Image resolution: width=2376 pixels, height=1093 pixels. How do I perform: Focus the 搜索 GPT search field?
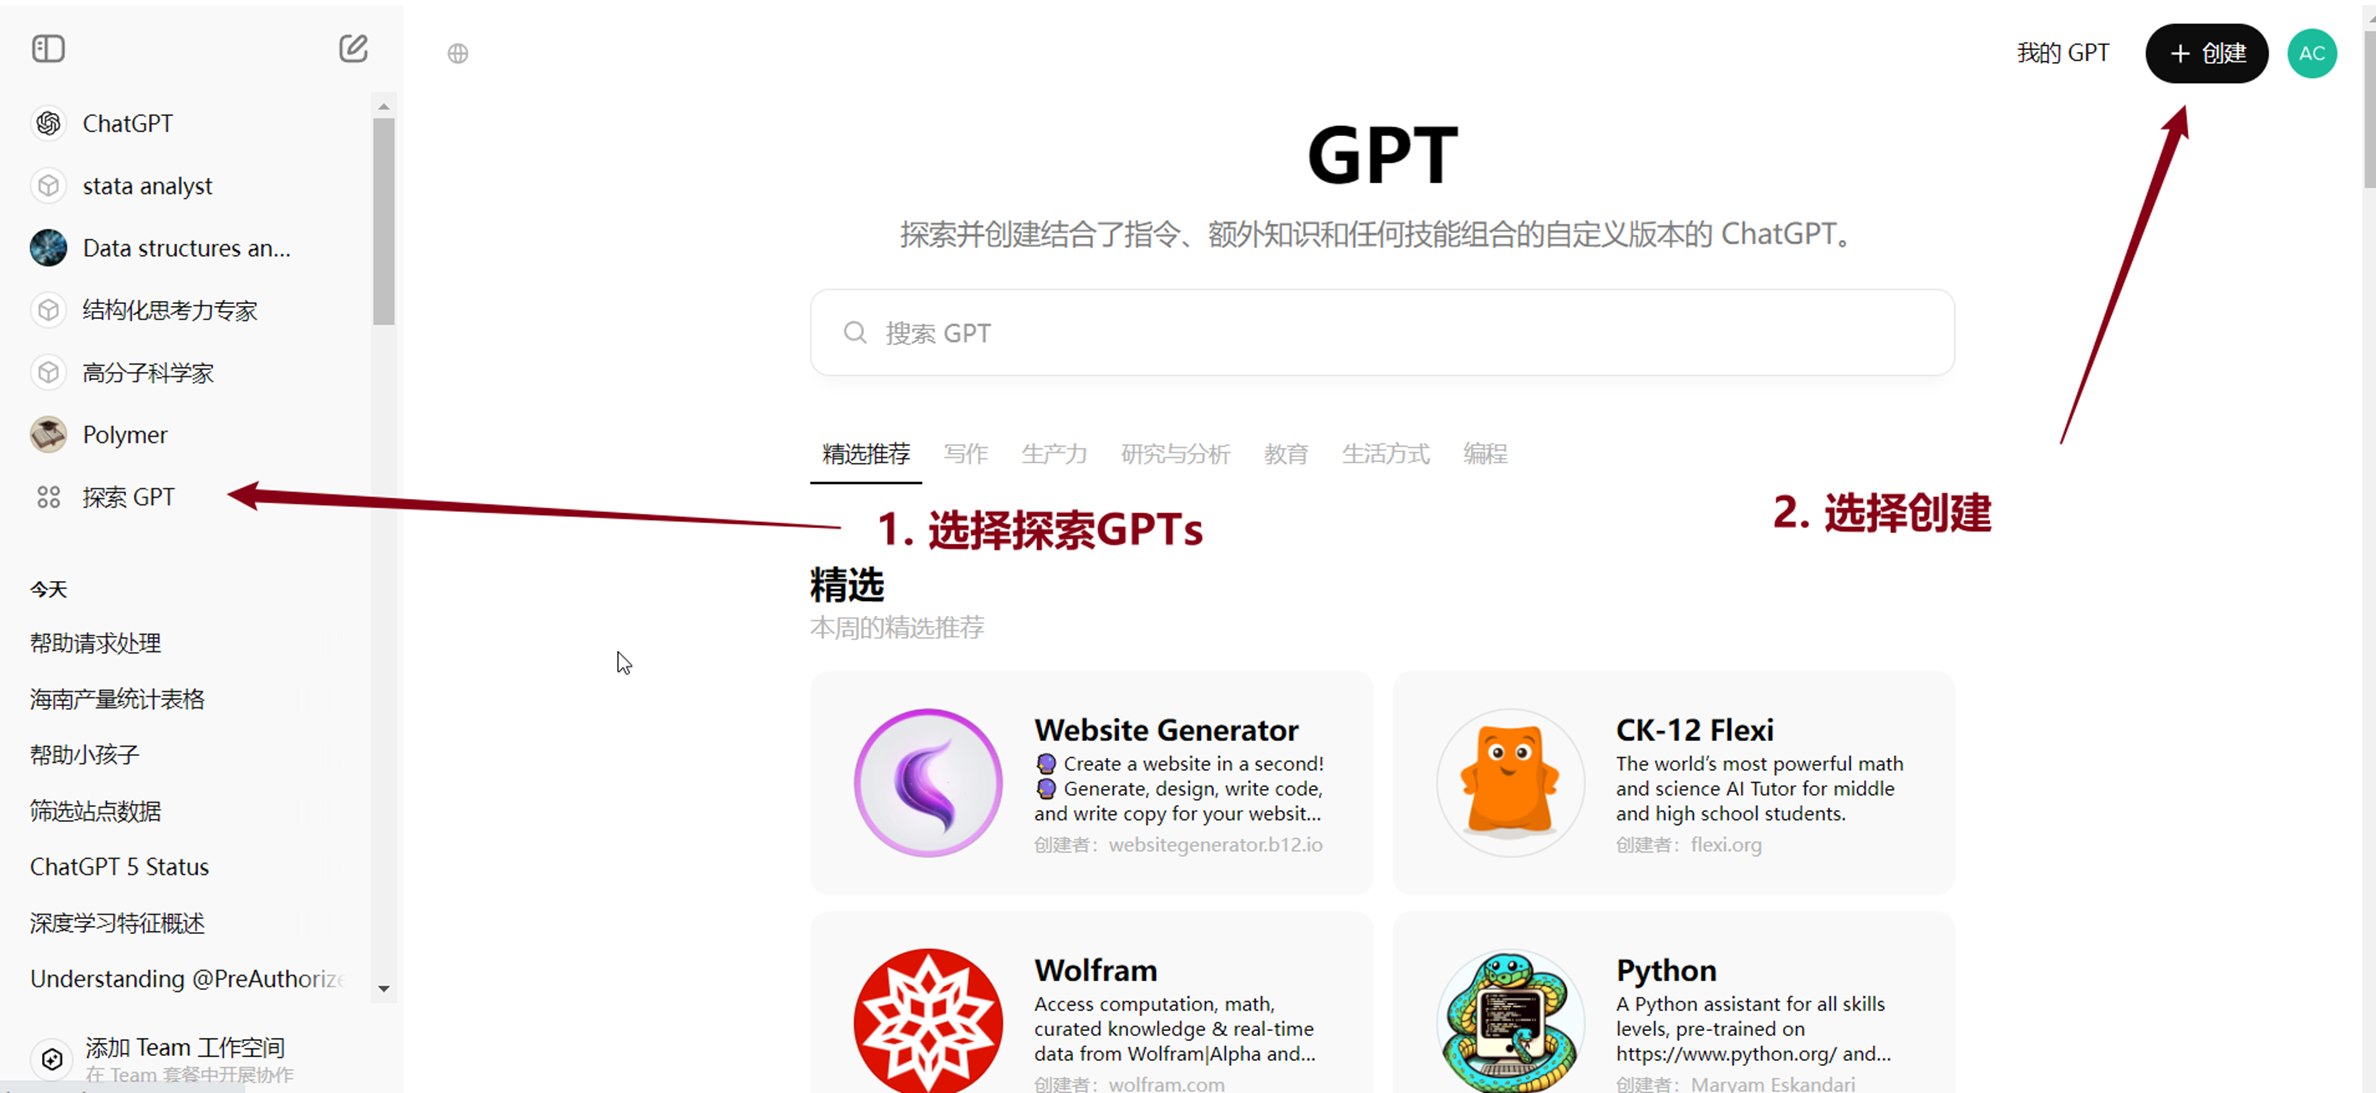pyautogui.click(x=1382, y=333)
